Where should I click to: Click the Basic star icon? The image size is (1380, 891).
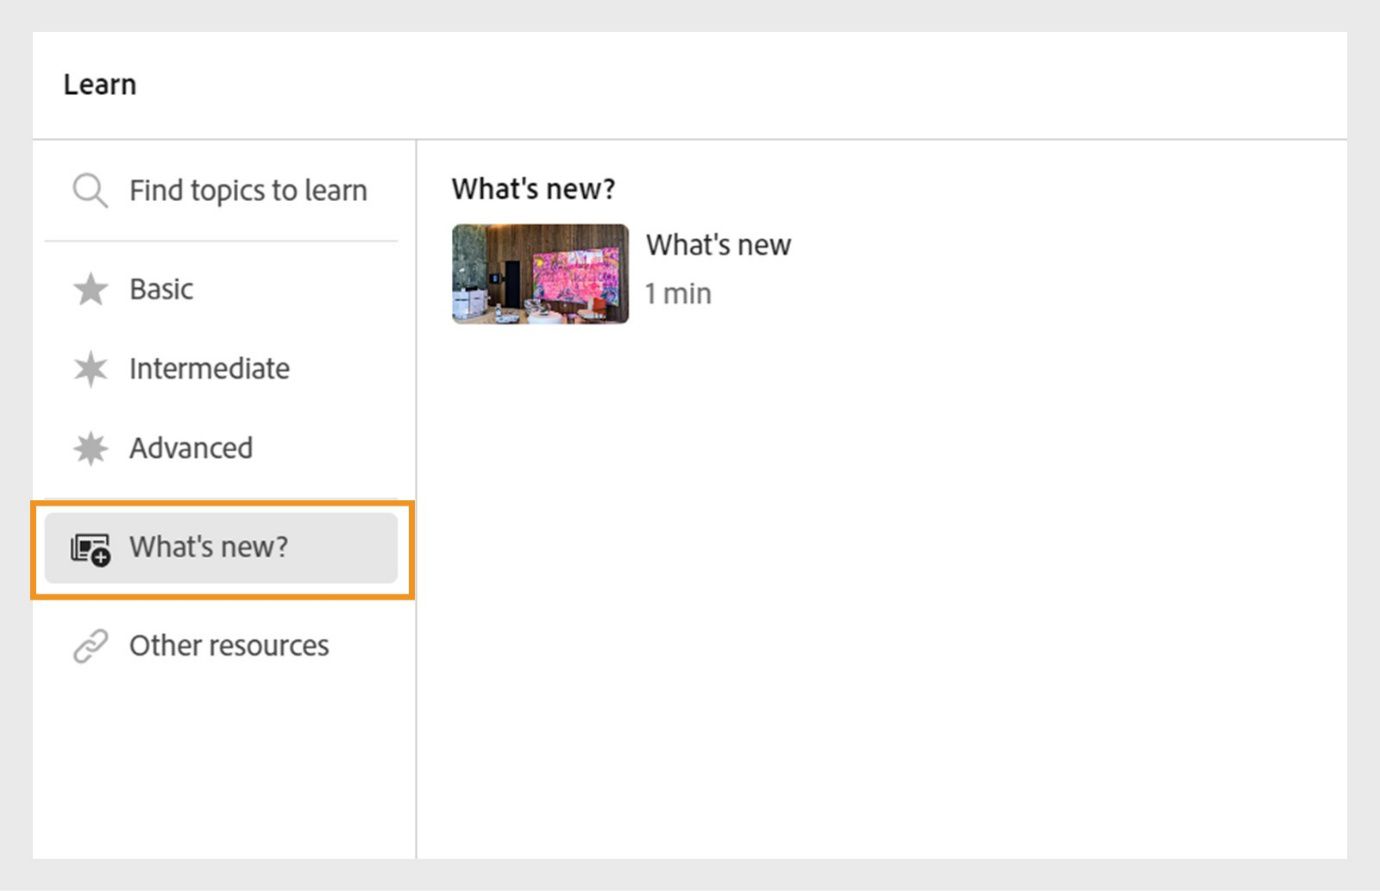point(91,289)
